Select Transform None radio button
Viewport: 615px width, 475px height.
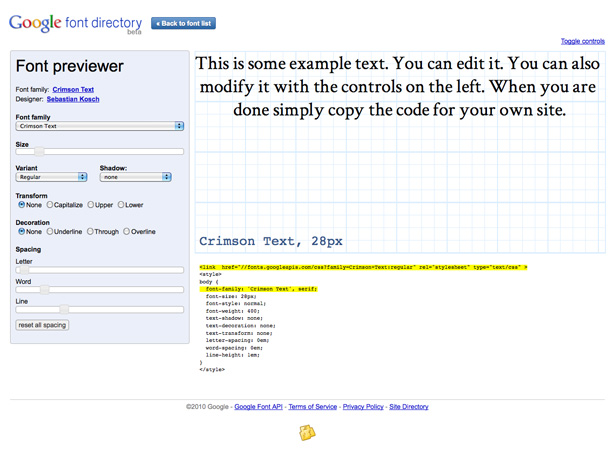(22, 205)
